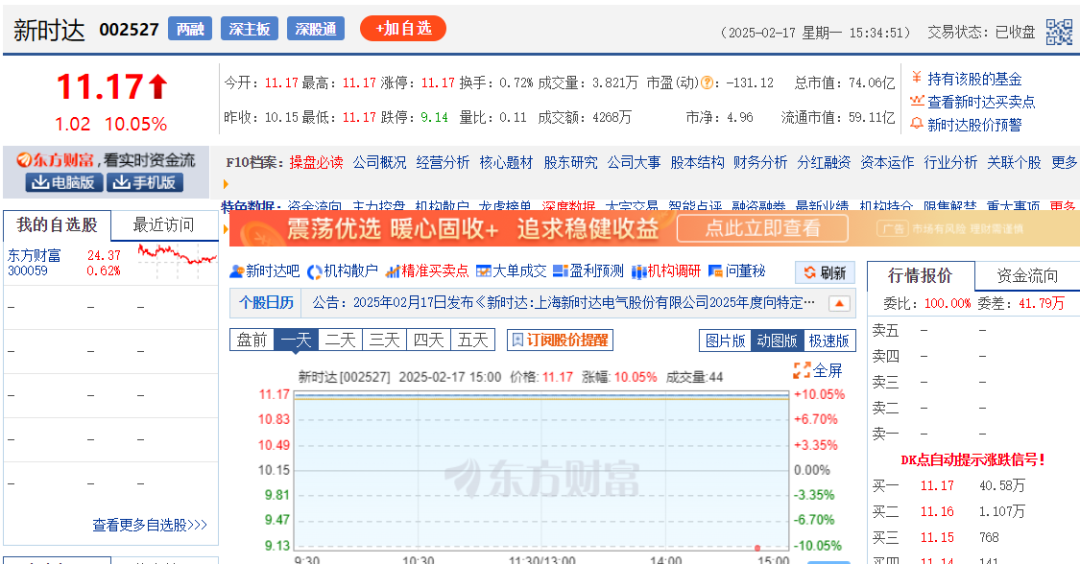The image size is (1080, 564).
Task: Select the 二天 time range
Action: (340, 340)
